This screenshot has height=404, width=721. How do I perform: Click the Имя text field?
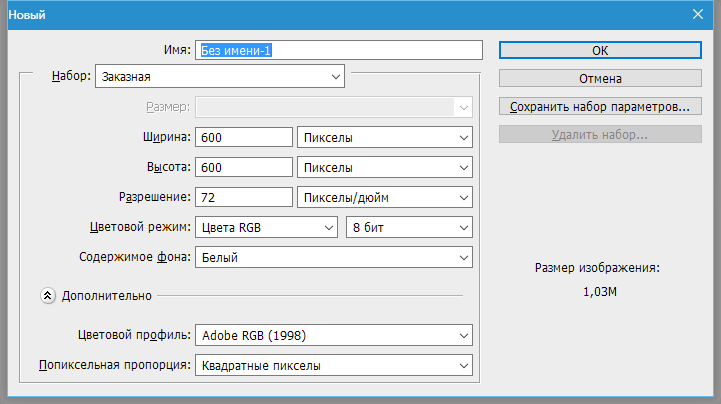click(339, 50)
